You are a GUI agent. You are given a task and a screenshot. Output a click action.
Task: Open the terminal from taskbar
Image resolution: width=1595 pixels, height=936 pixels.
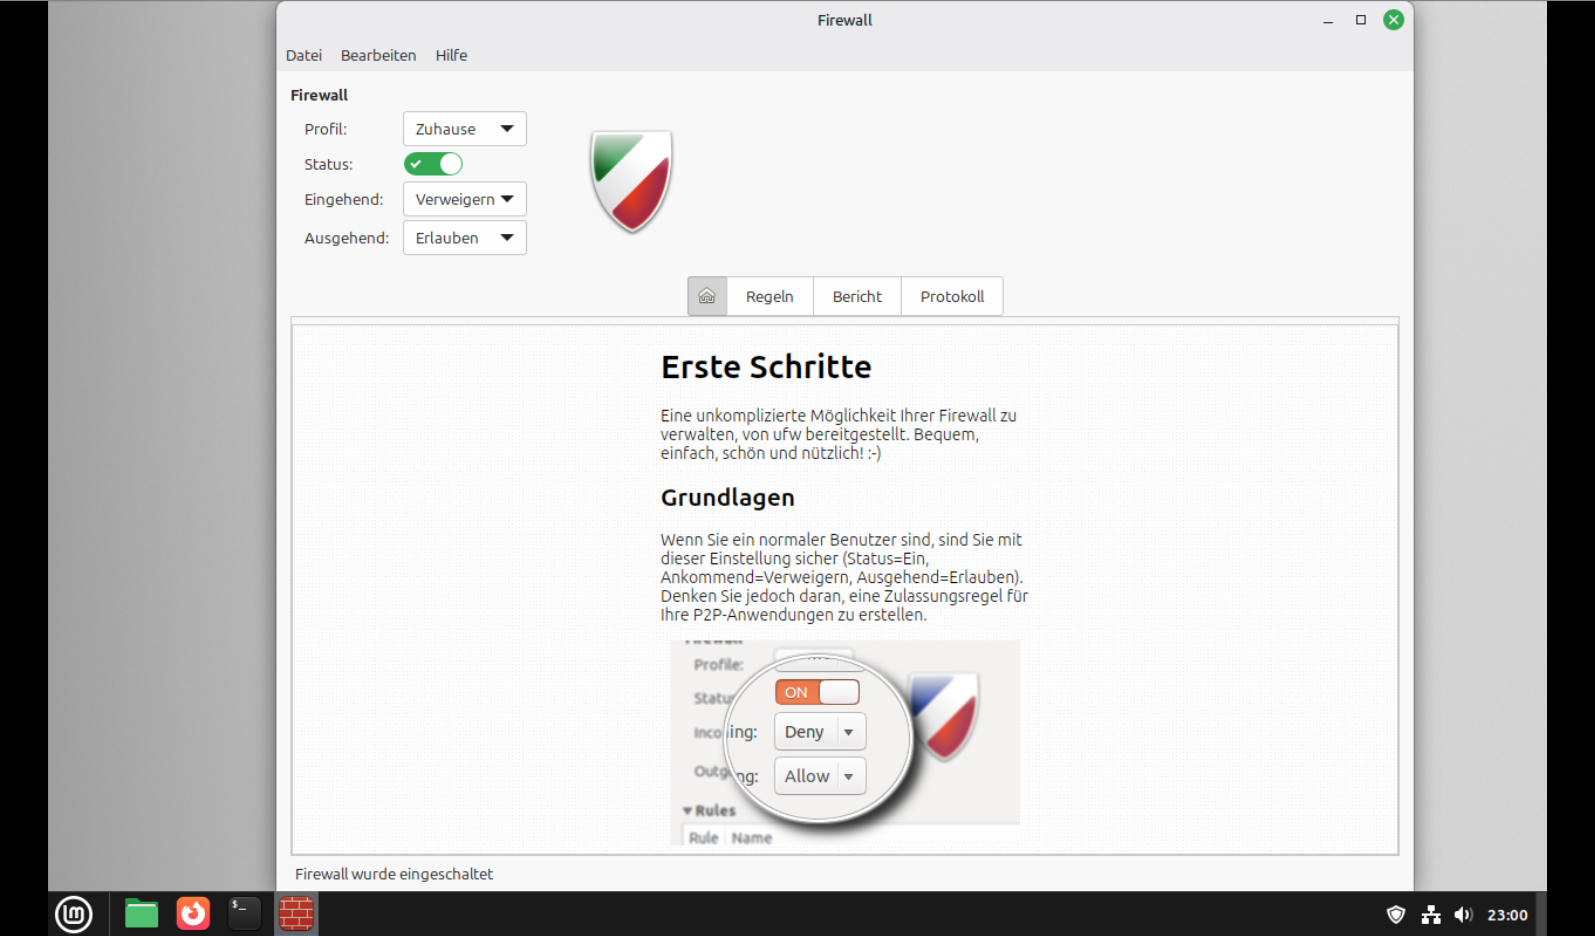(x=244, y=914)
